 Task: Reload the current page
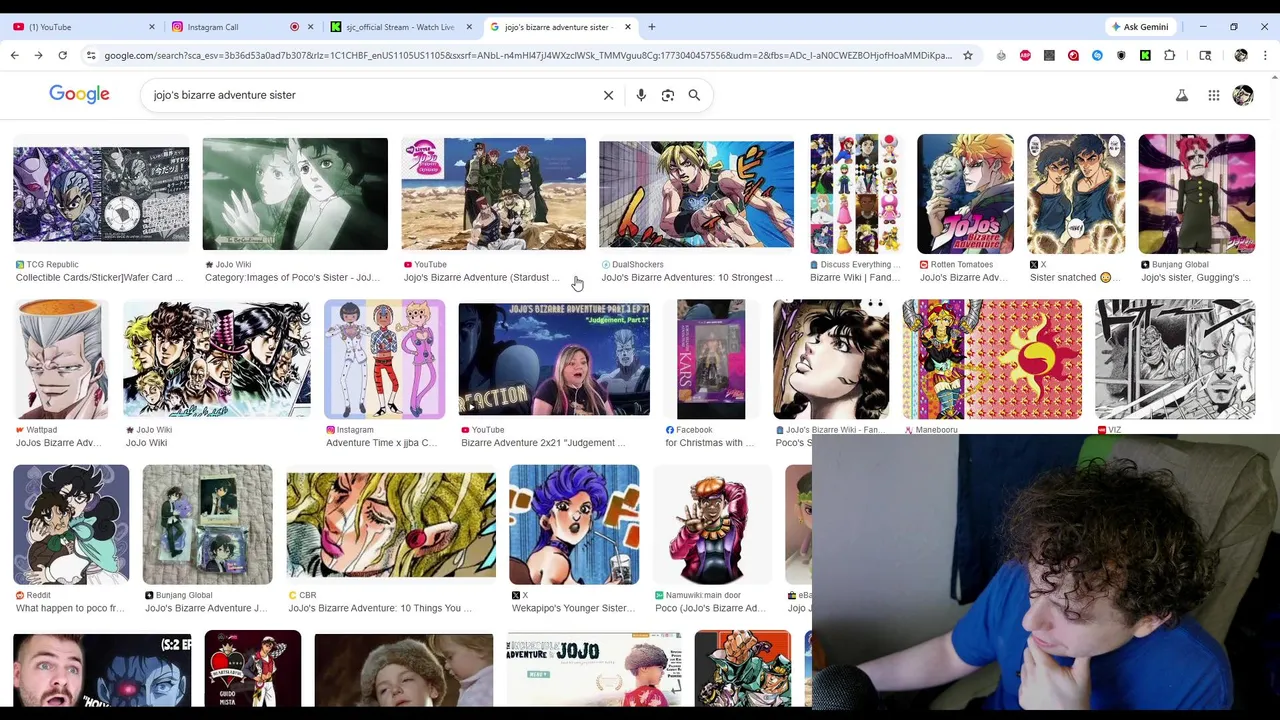[x=62, y=55]
